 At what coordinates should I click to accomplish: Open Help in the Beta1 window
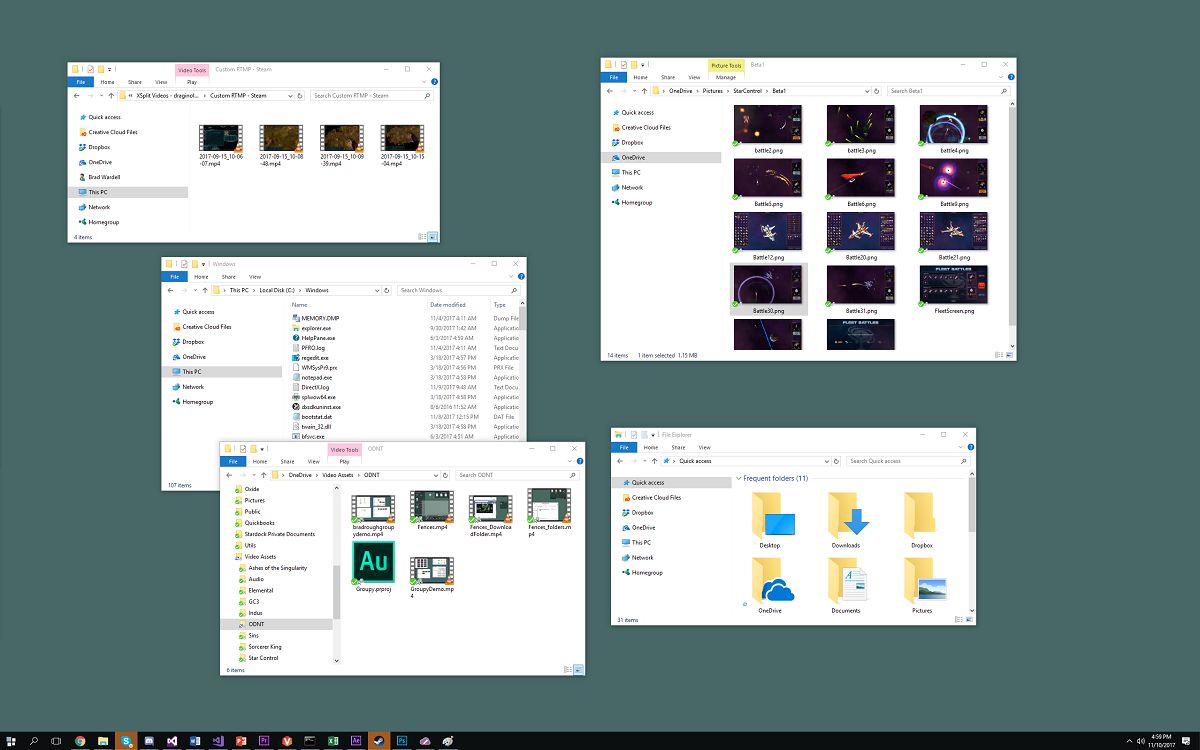(x=1009, y=77)
